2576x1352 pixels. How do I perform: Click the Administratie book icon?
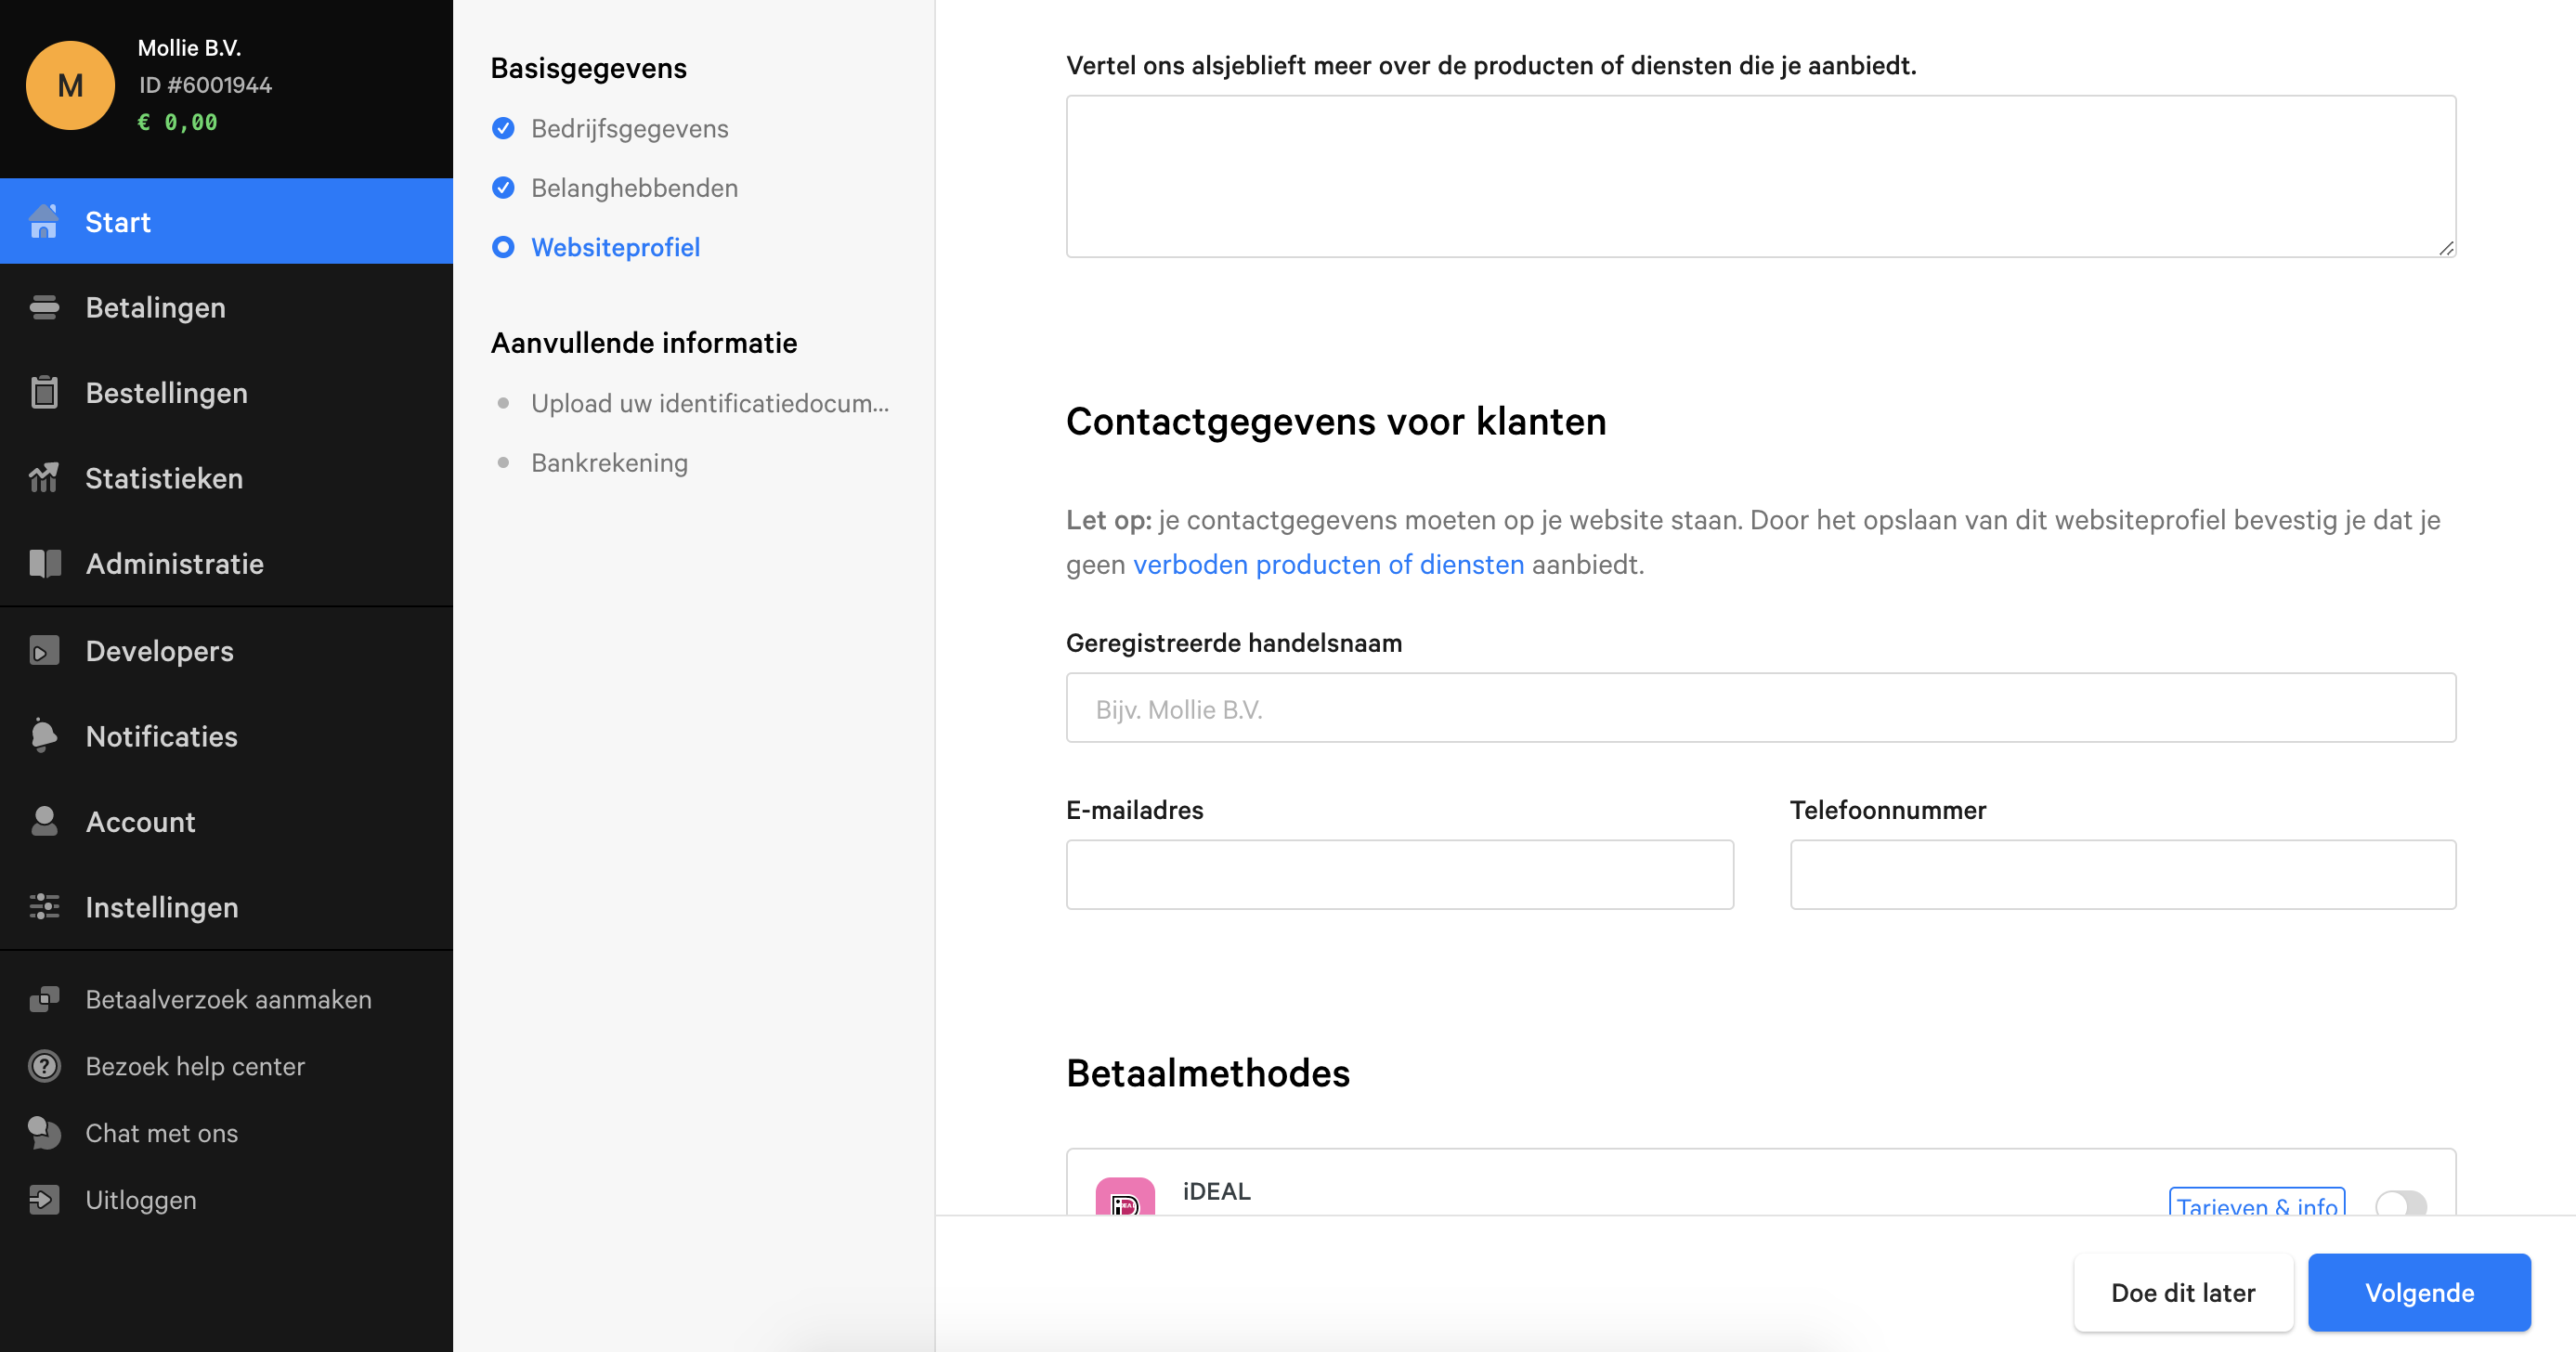[x=44, y=563]
